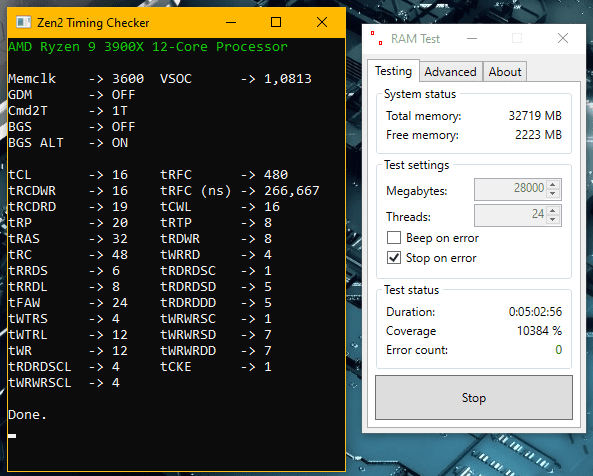Minimize the RAM Test window
Viewport: 593px width, 476px height.
tap(472, 38)
